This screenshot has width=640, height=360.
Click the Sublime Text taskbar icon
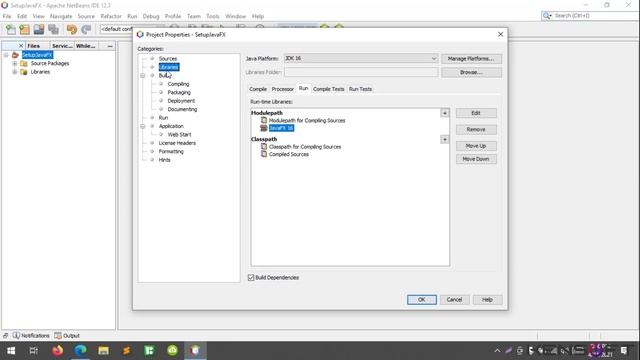click(127, 351)
